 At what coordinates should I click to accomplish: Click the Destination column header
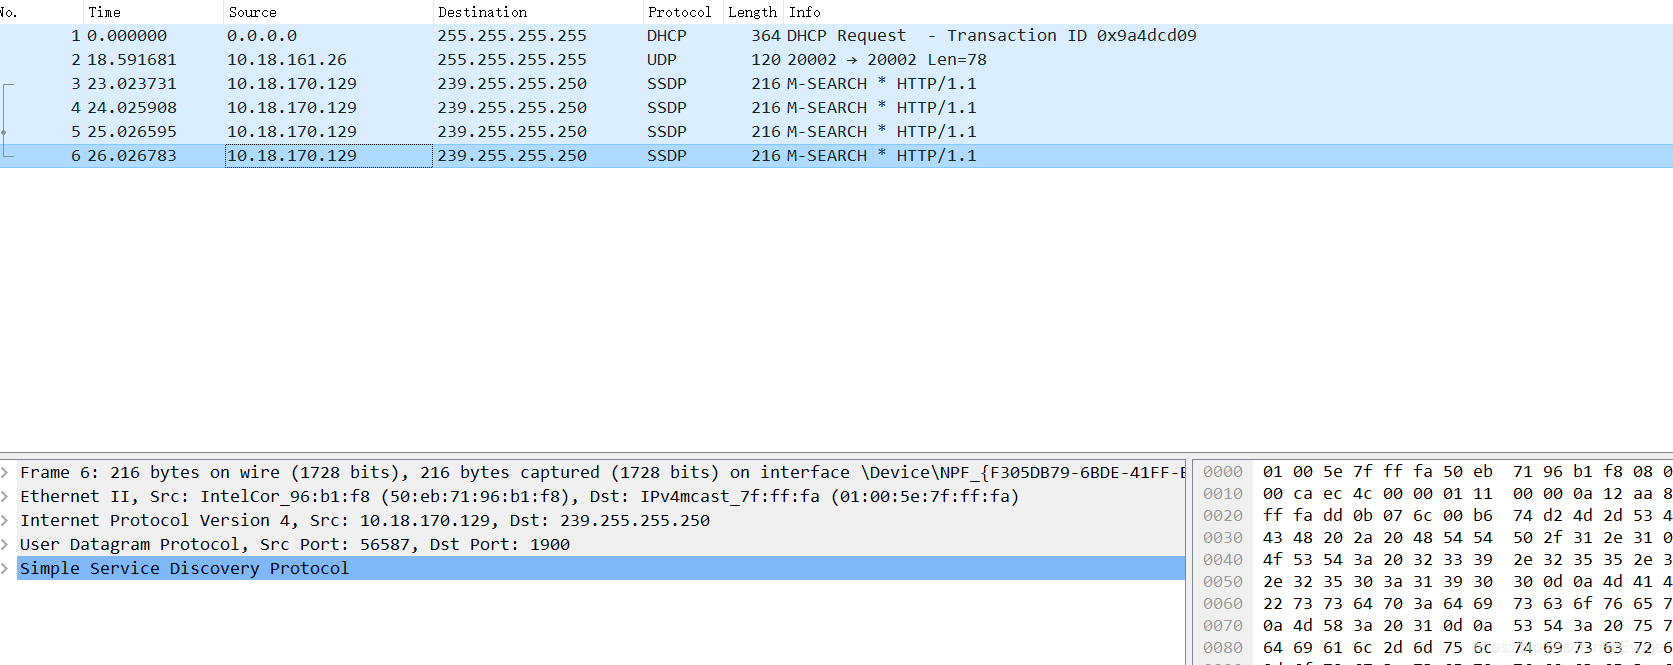[x=482, y=12]
